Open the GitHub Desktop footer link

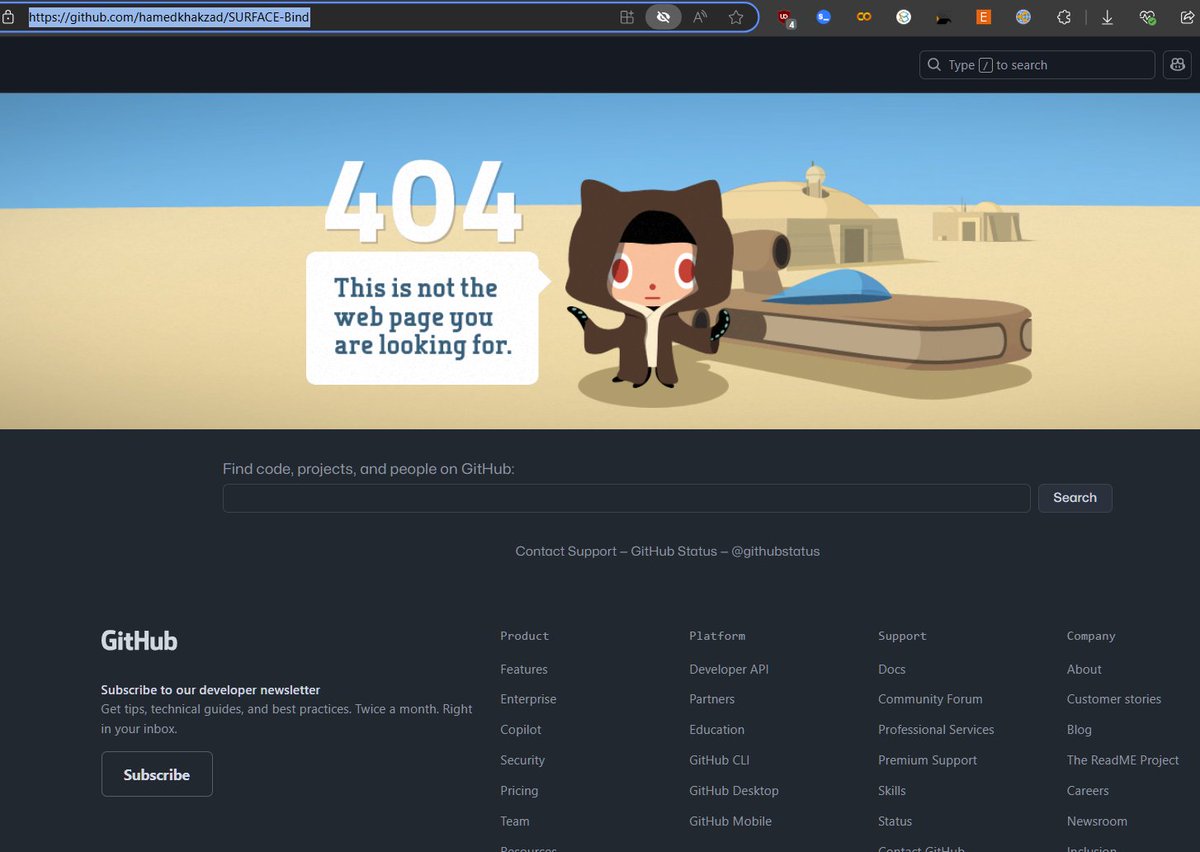(734, 790)
